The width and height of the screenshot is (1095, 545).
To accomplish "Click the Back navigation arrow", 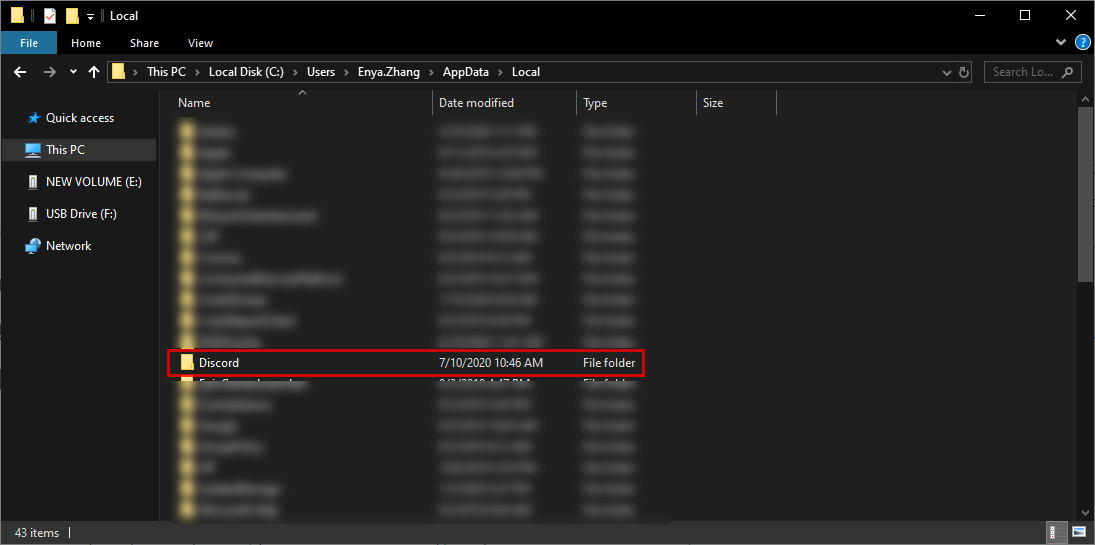I will pos(19,72).
